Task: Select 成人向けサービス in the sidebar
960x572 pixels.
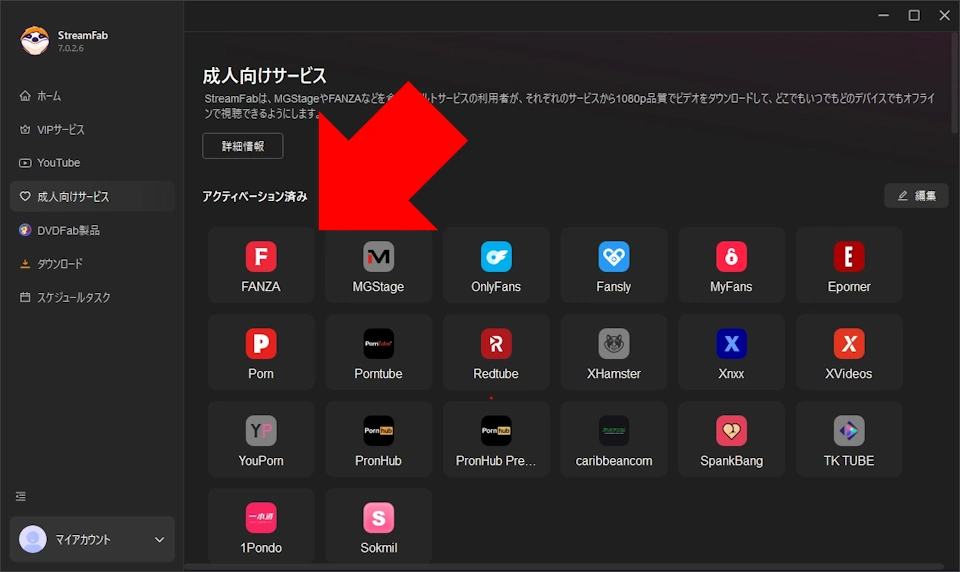Action: tap(92, 197)
